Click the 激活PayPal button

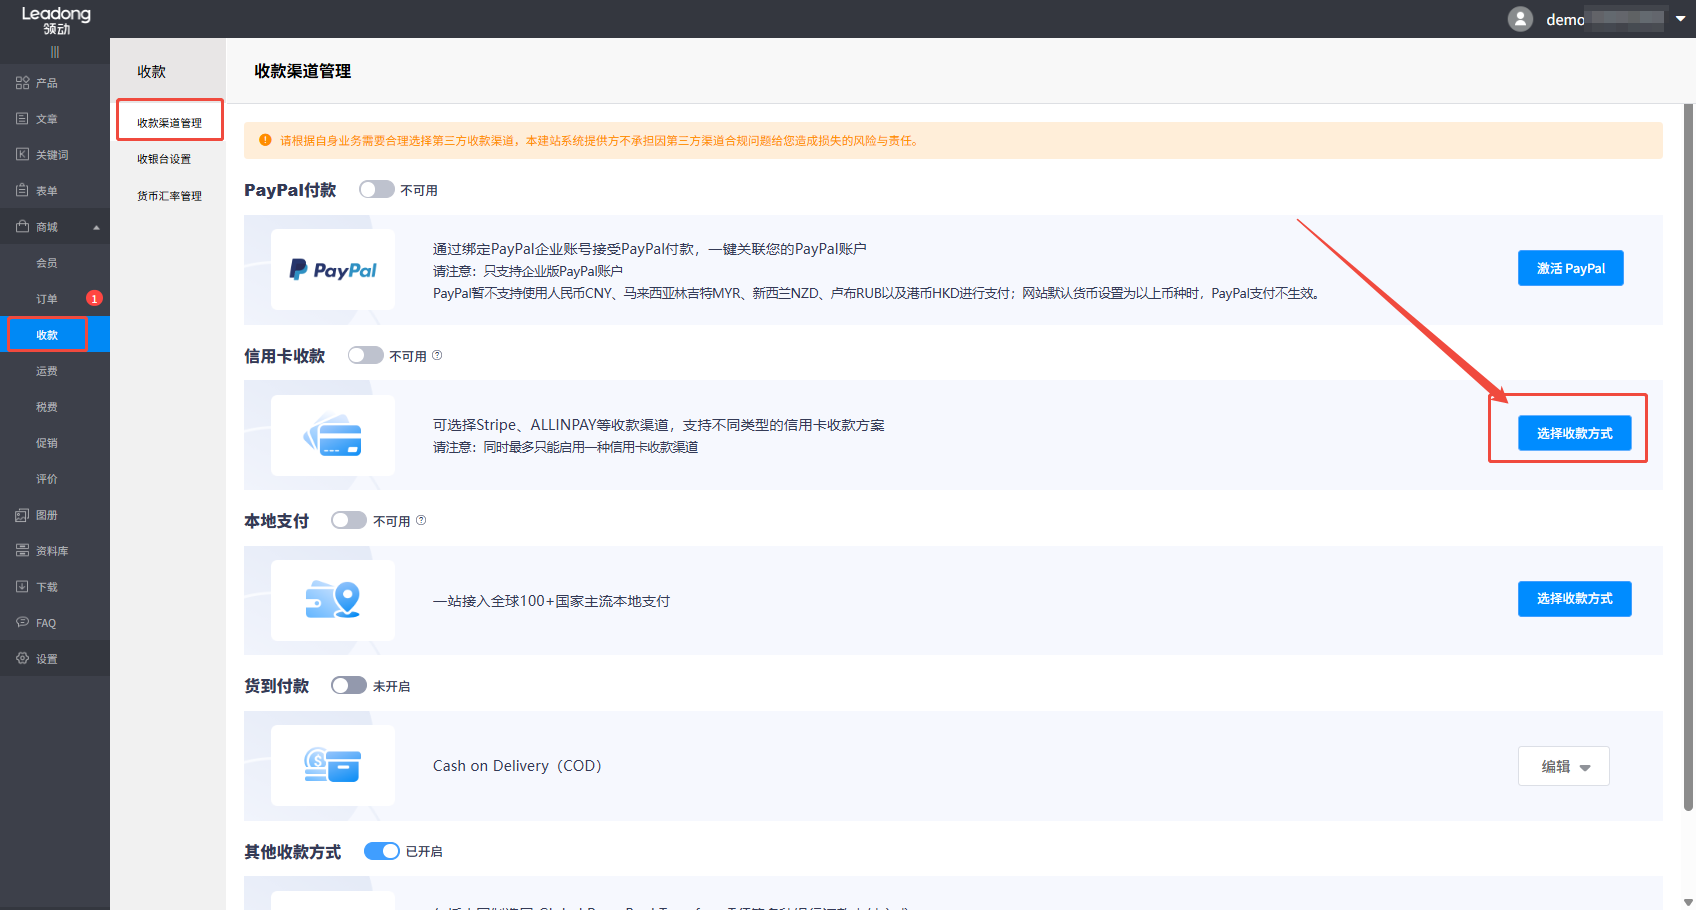(x=1570, y=268)
